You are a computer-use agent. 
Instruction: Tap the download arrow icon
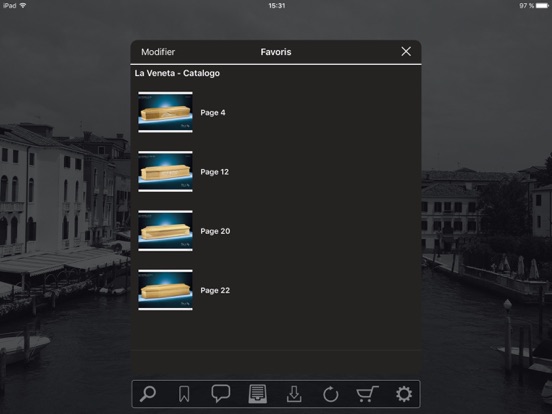click(294, 394)
